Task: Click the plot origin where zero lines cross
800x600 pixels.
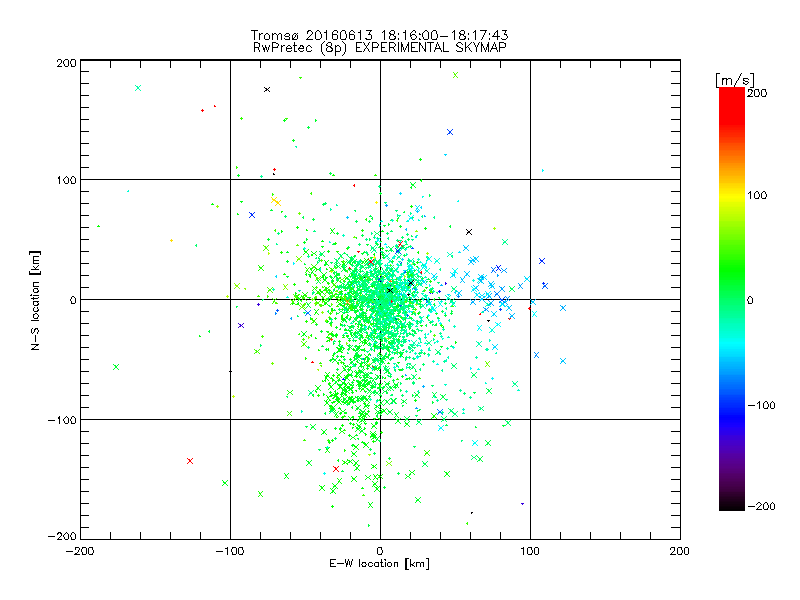Action: (x=380, y=299)
